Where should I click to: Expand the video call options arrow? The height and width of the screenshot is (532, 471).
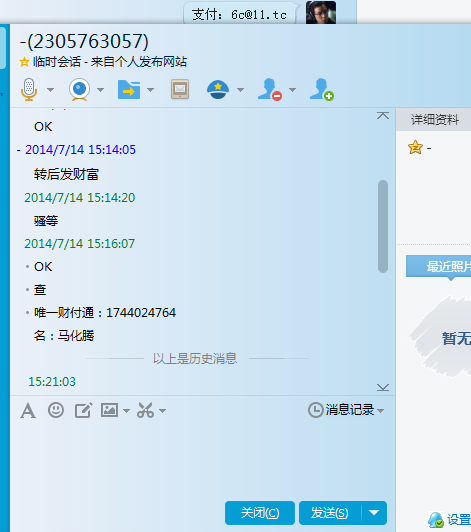[100, 90]
